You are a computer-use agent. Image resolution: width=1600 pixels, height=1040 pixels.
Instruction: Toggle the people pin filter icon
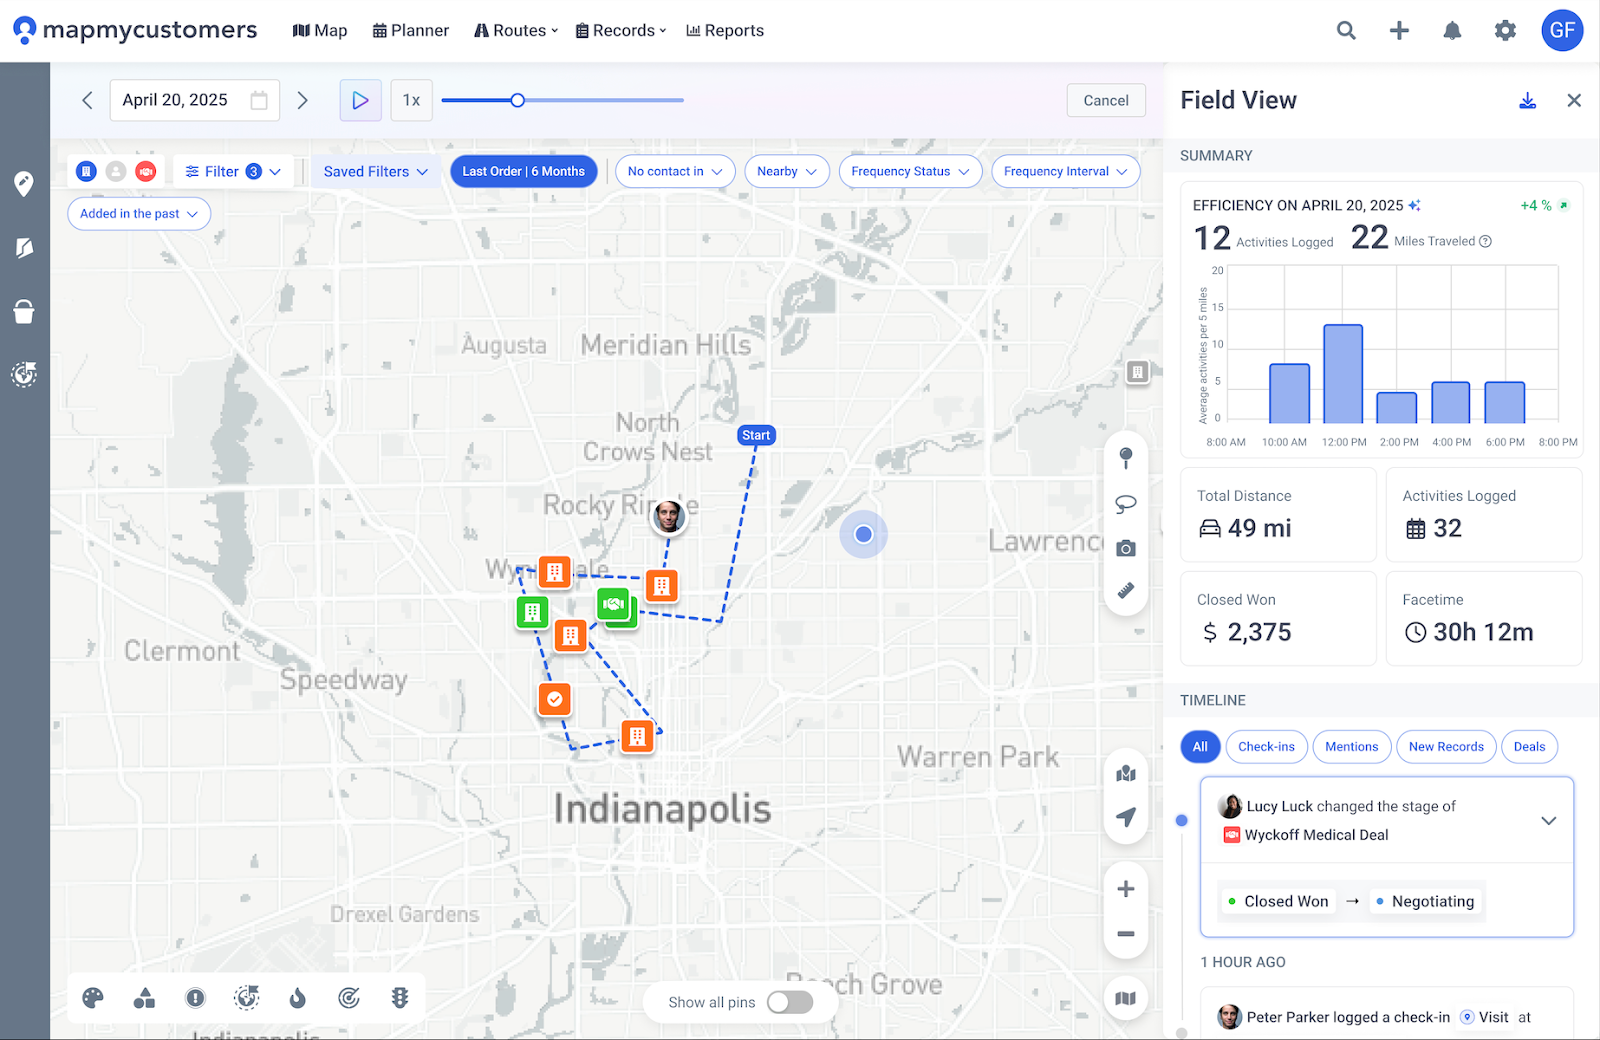point(116,171)
